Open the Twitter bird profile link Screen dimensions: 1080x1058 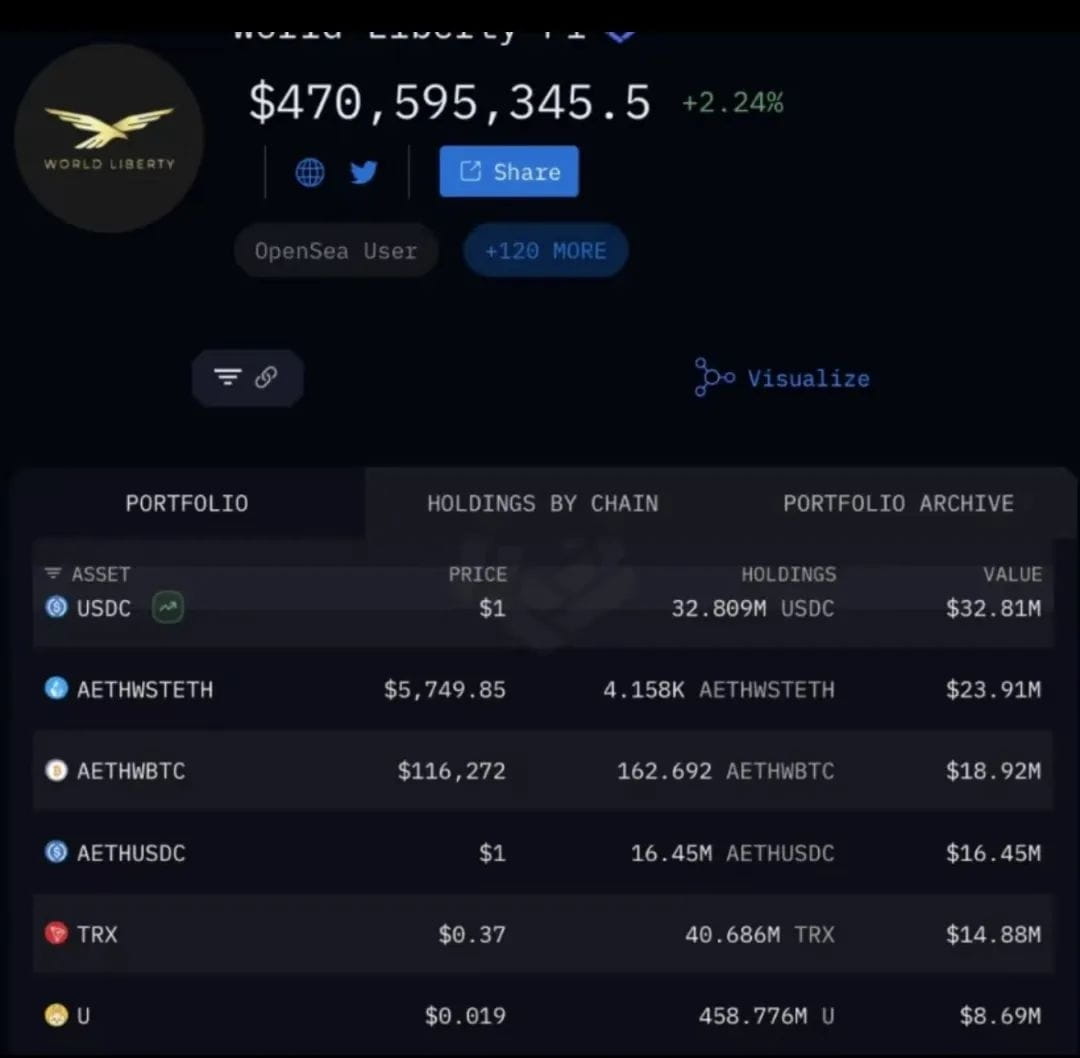pos(364,172)
